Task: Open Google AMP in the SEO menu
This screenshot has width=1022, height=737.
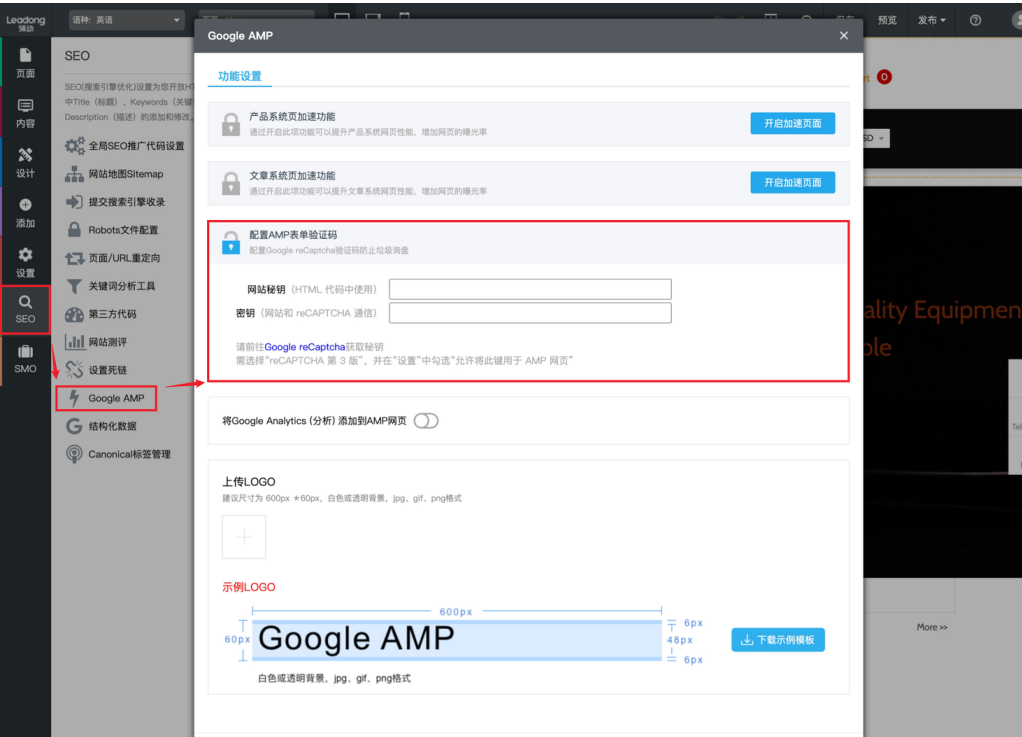Action: (115, 398)
